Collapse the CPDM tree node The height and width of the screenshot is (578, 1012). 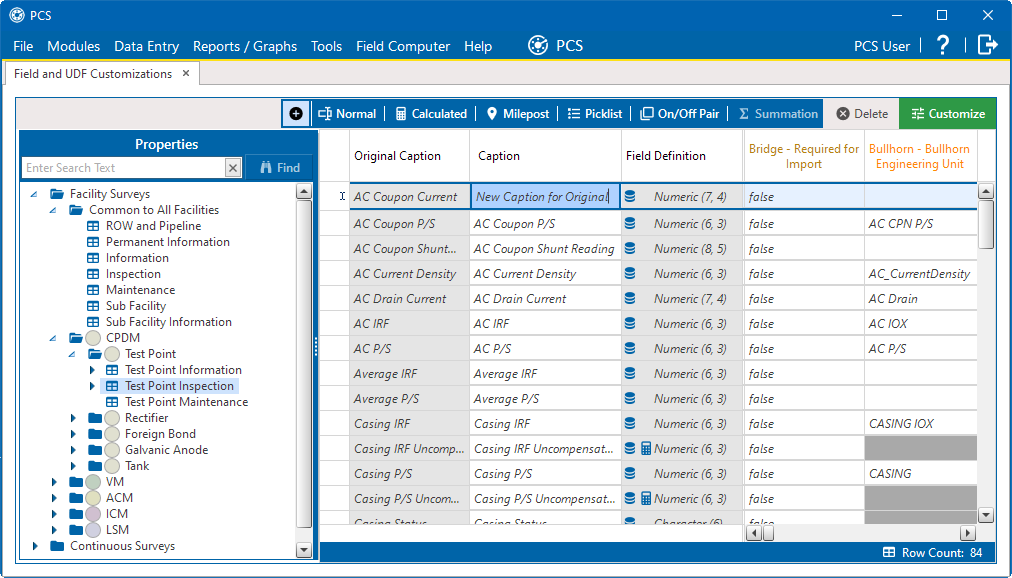[54, 338]
